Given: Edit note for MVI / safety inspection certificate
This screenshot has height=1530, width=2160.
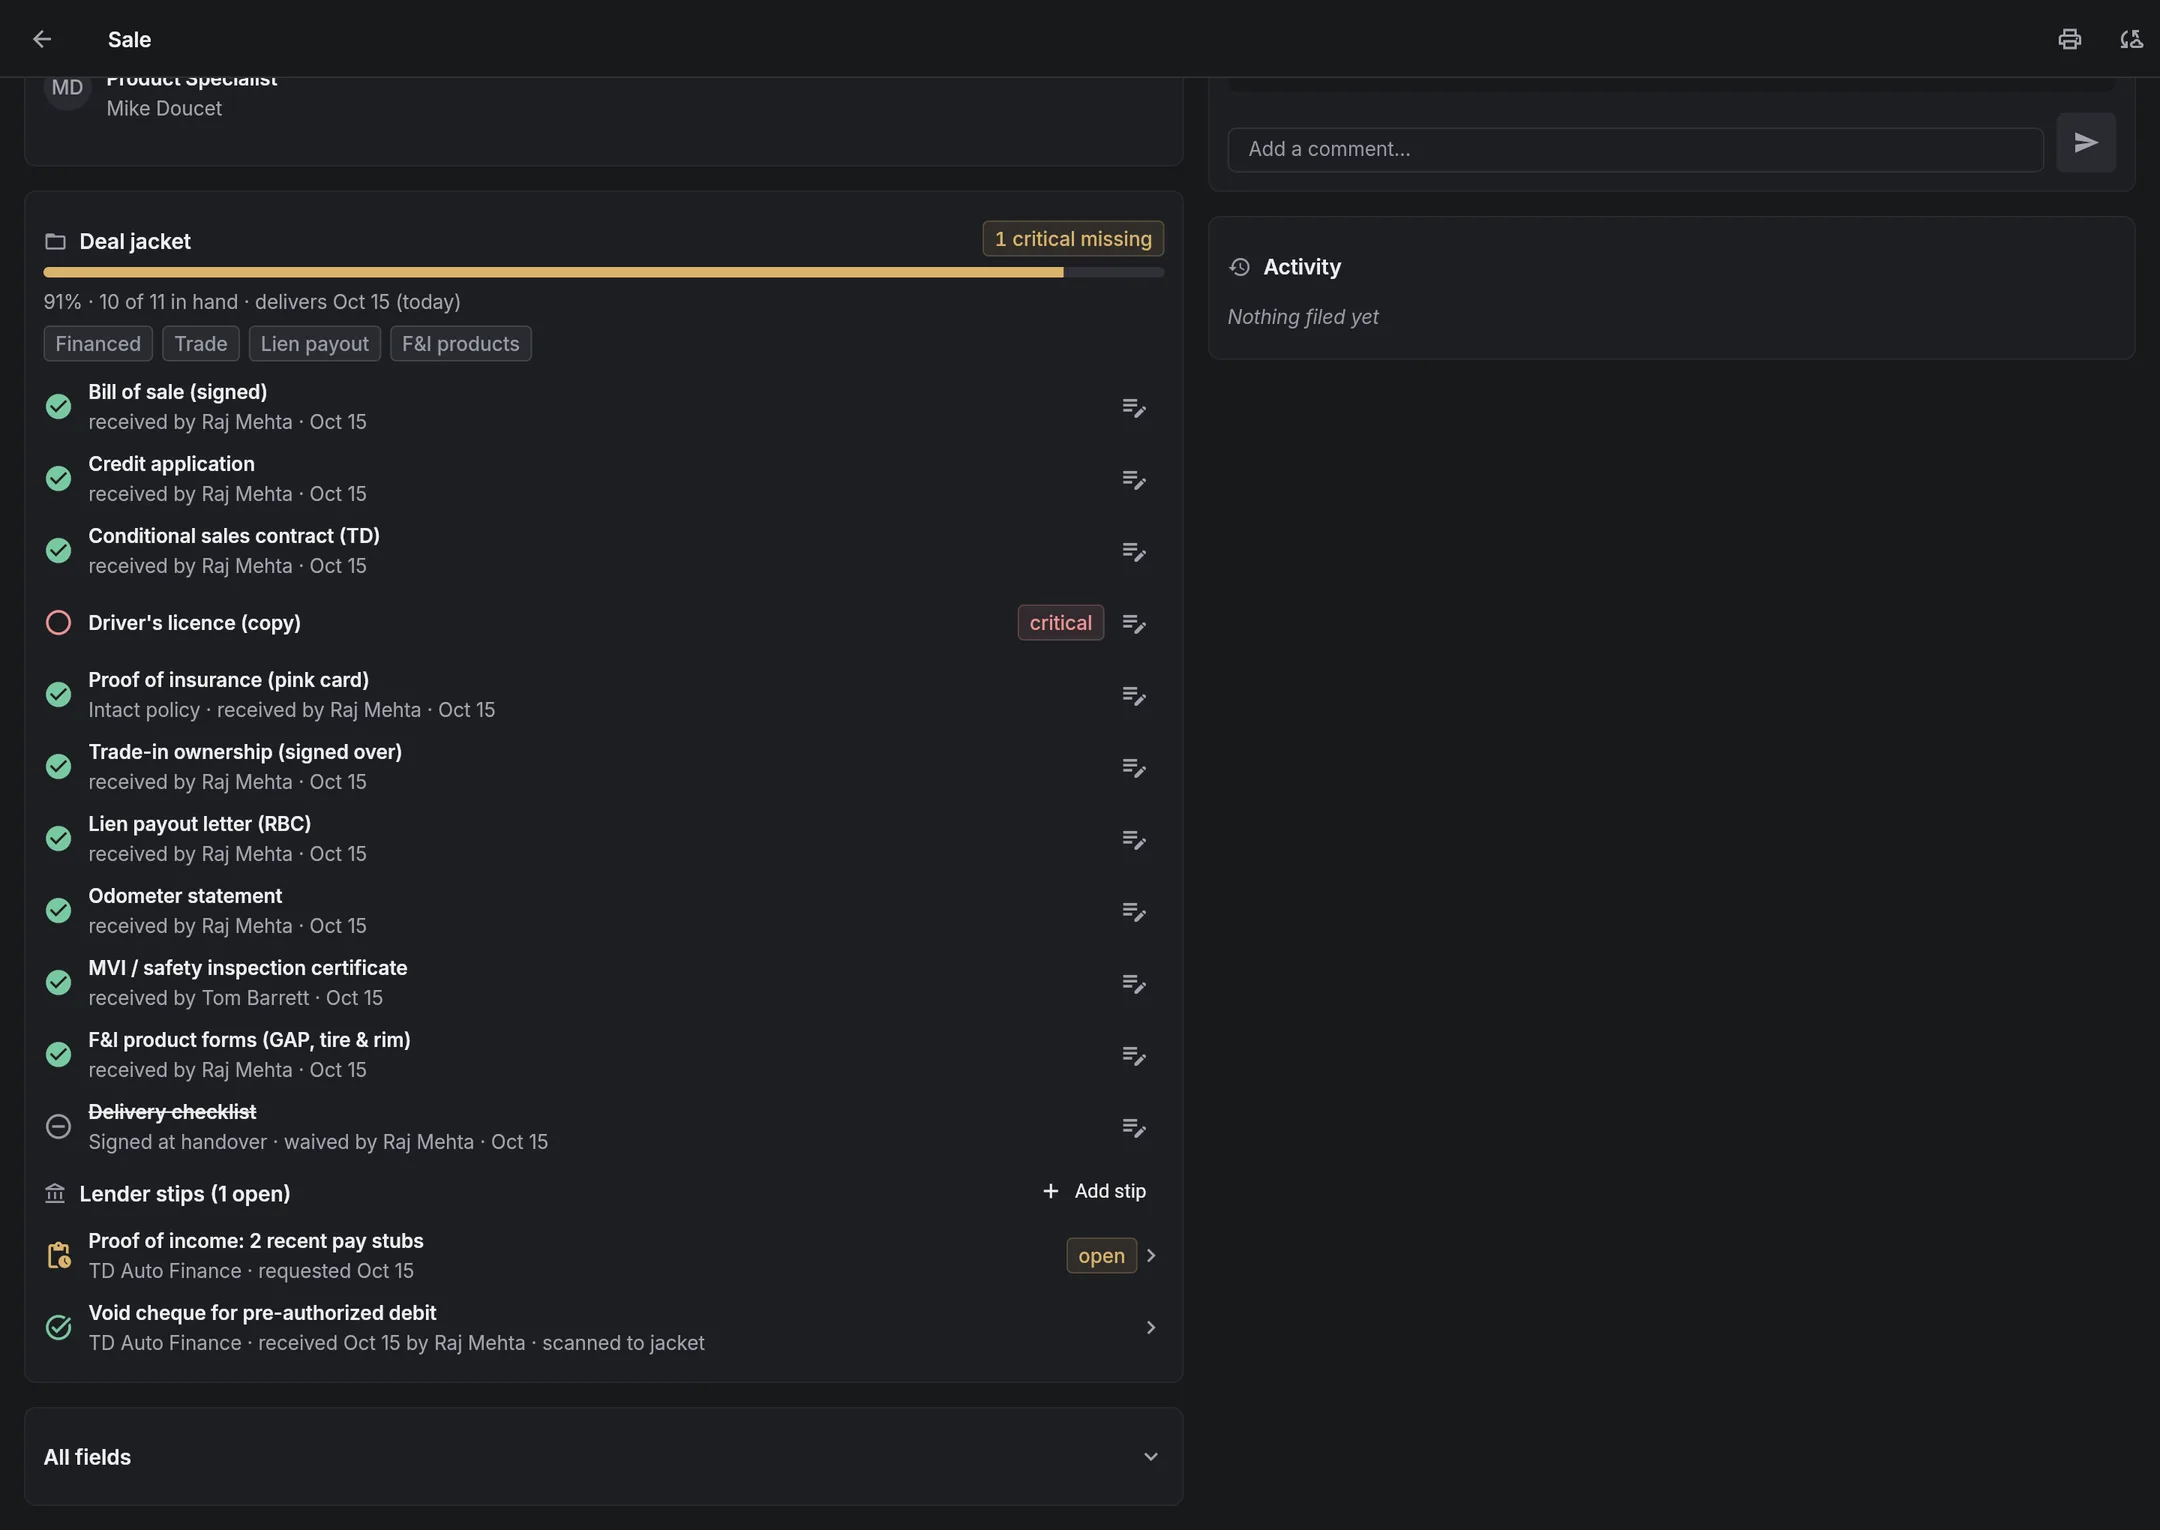Looking at the screenshot, I should click(1133, 983).
